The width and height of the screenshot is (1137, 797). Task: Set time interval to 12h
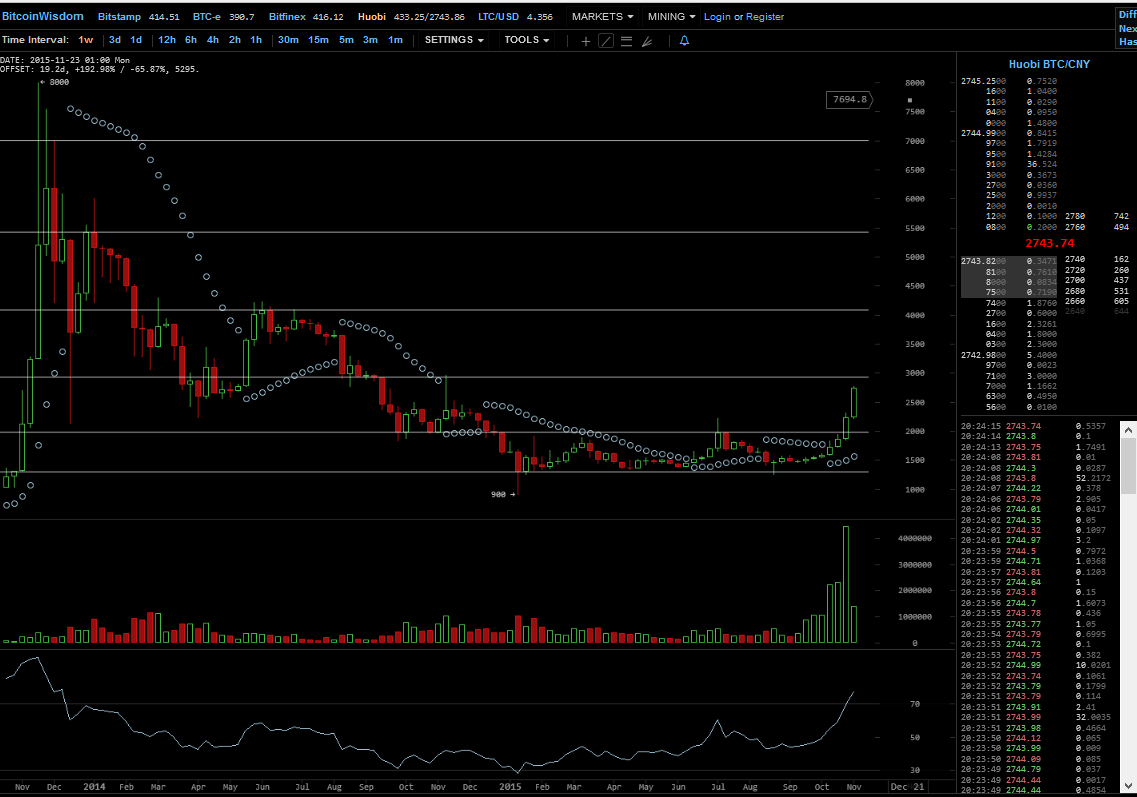167,40
